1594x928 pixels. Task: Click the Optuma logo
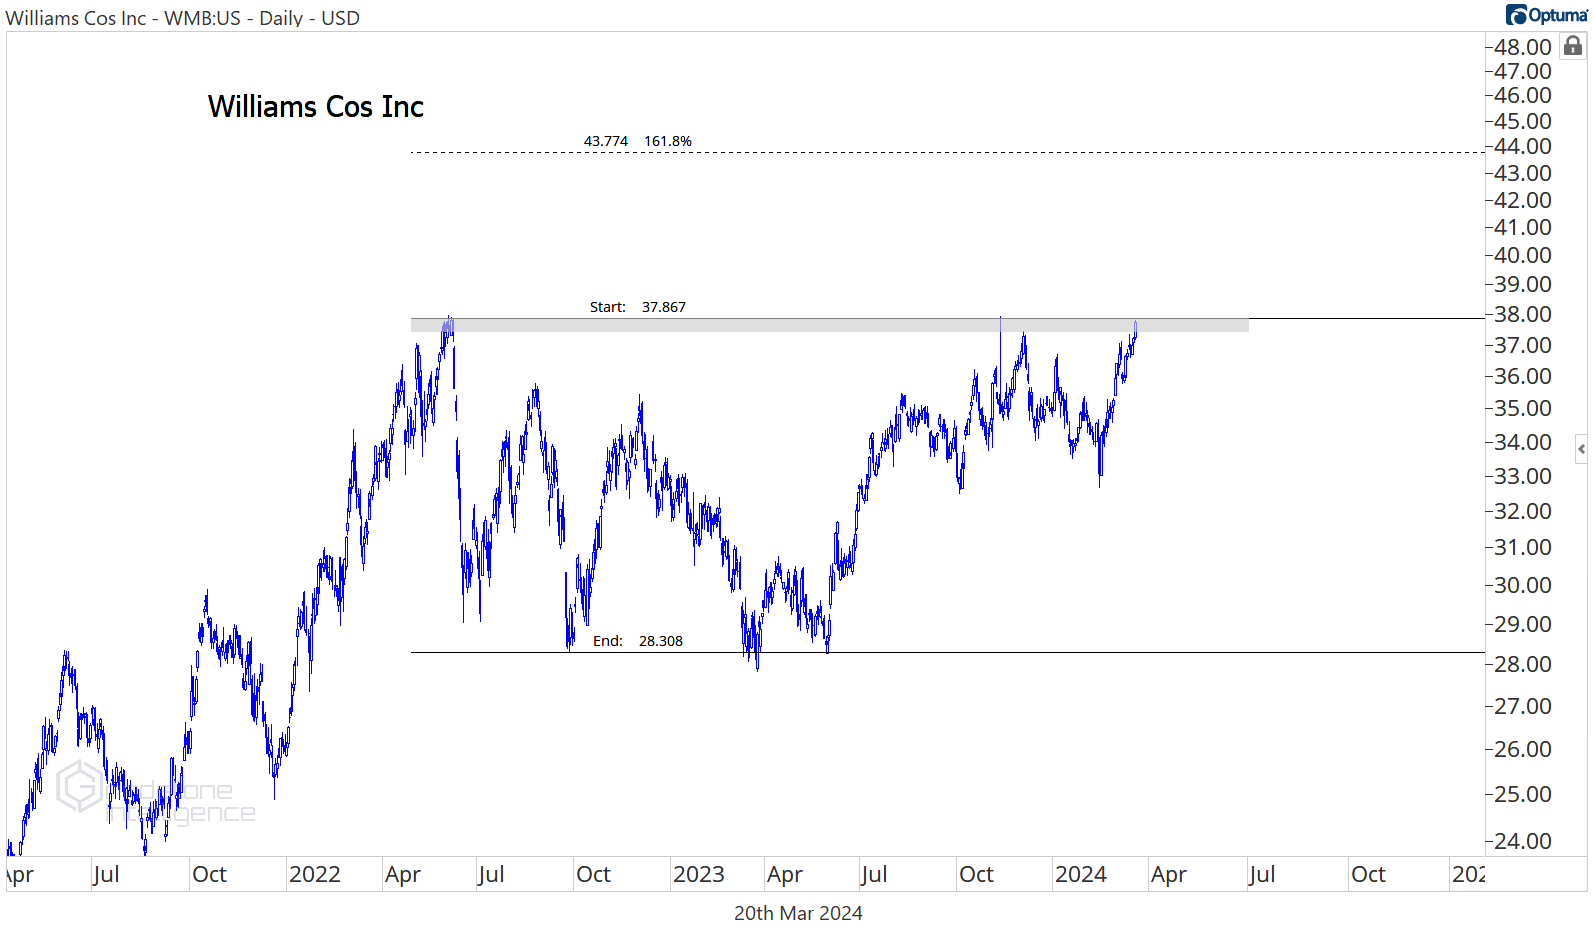(x=1547, y=14)
